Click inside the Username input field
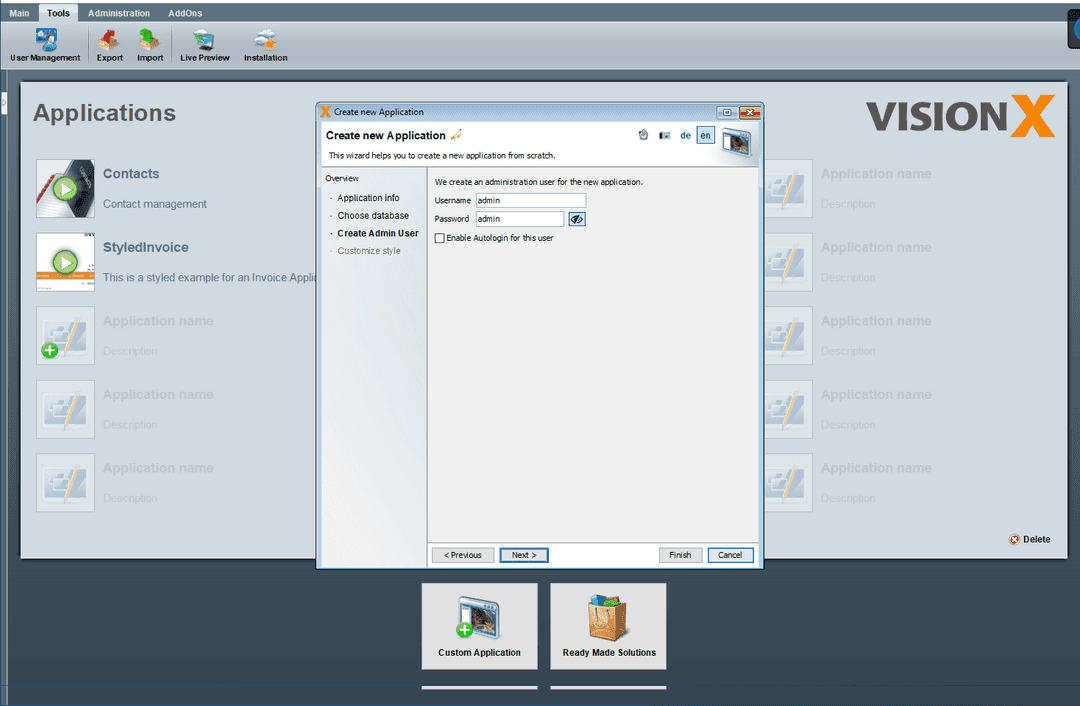Viewport: 1080px width, 706px height. [x=530, y=200]
